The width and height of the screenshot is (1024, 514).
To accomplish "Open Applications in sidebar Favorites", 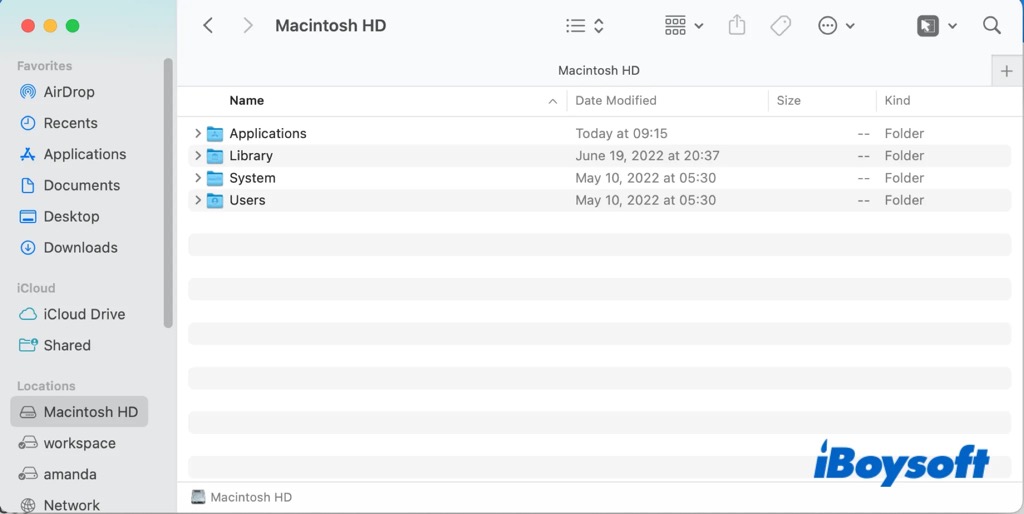I will point(85,154).
